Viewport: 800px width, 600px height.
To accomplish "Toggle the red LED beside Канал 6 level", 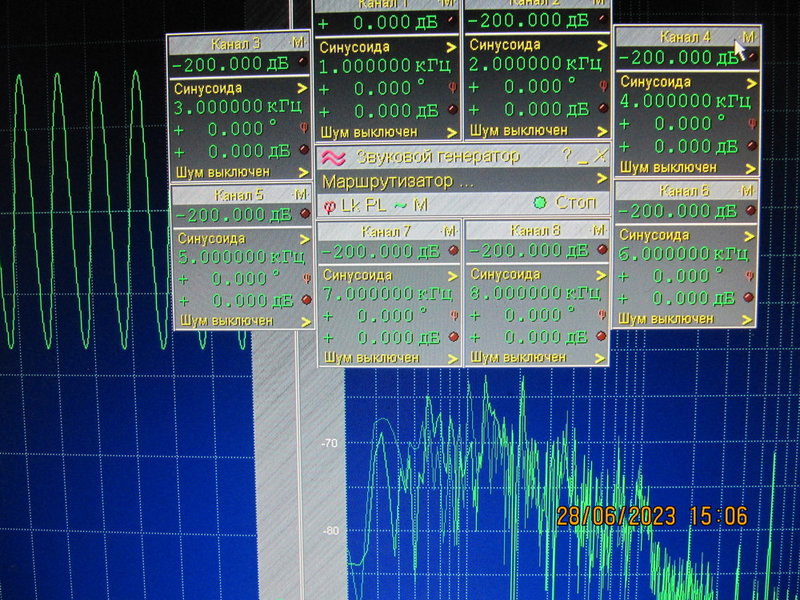I will 750,210.
